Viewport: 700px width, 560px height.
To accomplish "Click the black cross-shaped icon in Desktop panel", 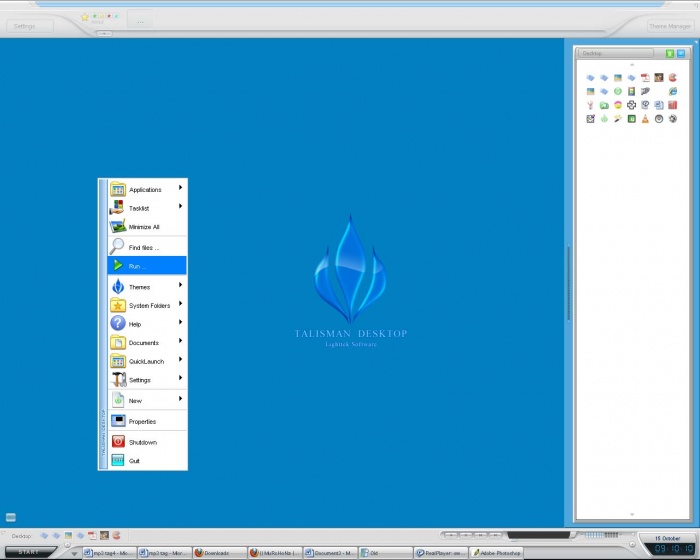I will pos(632,105).
